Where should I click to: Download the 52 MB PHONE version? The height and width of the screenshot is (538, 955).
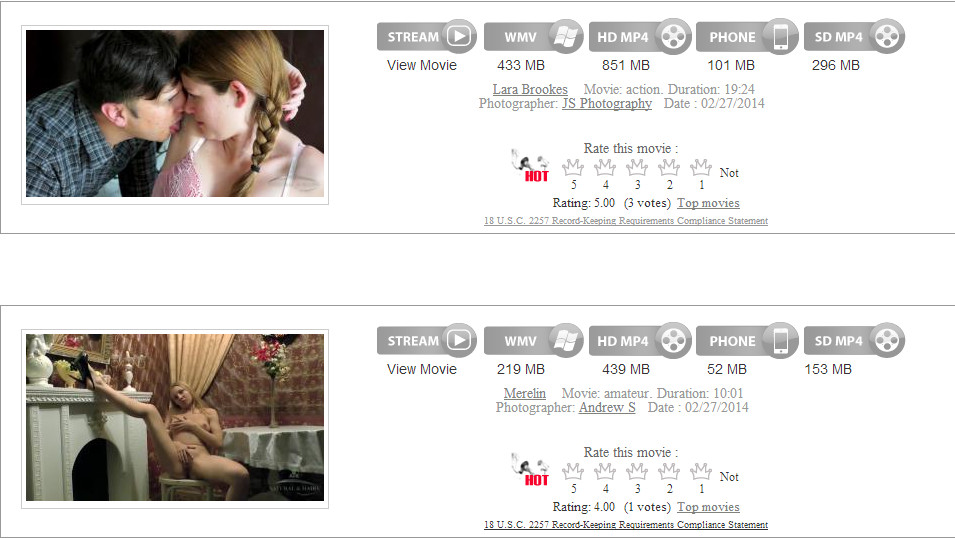coord(747,341)
